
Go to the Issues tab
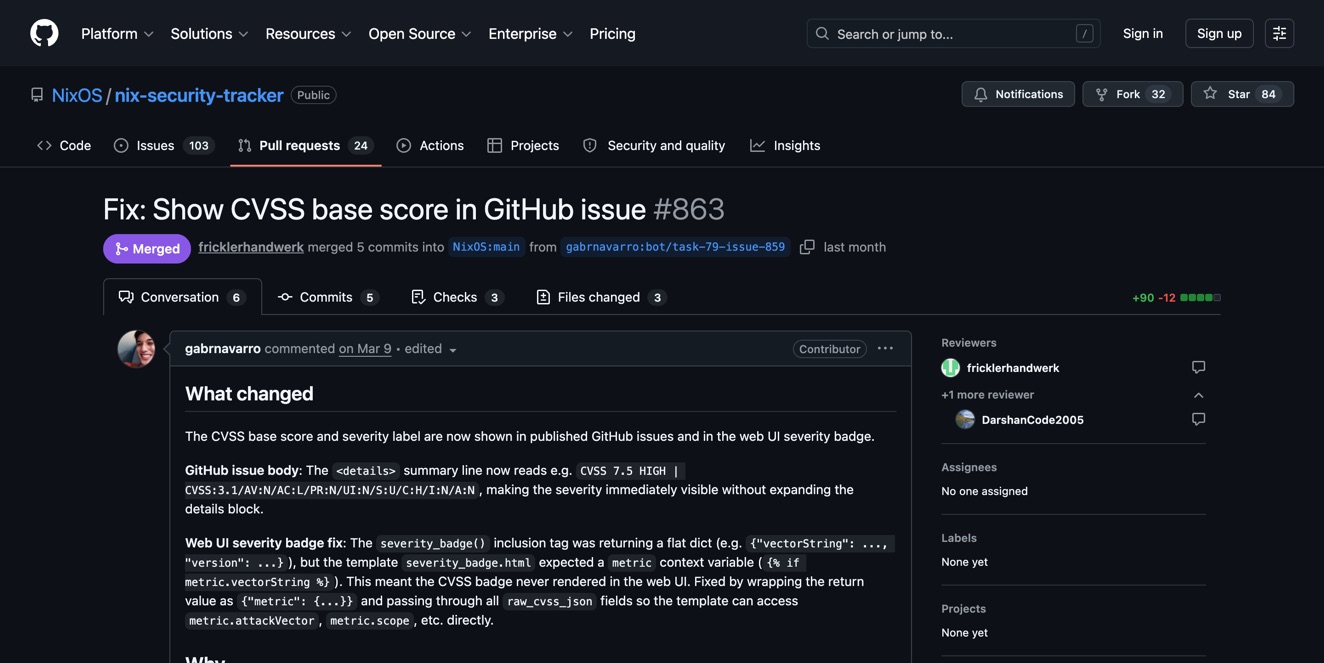tap(162, 146)
